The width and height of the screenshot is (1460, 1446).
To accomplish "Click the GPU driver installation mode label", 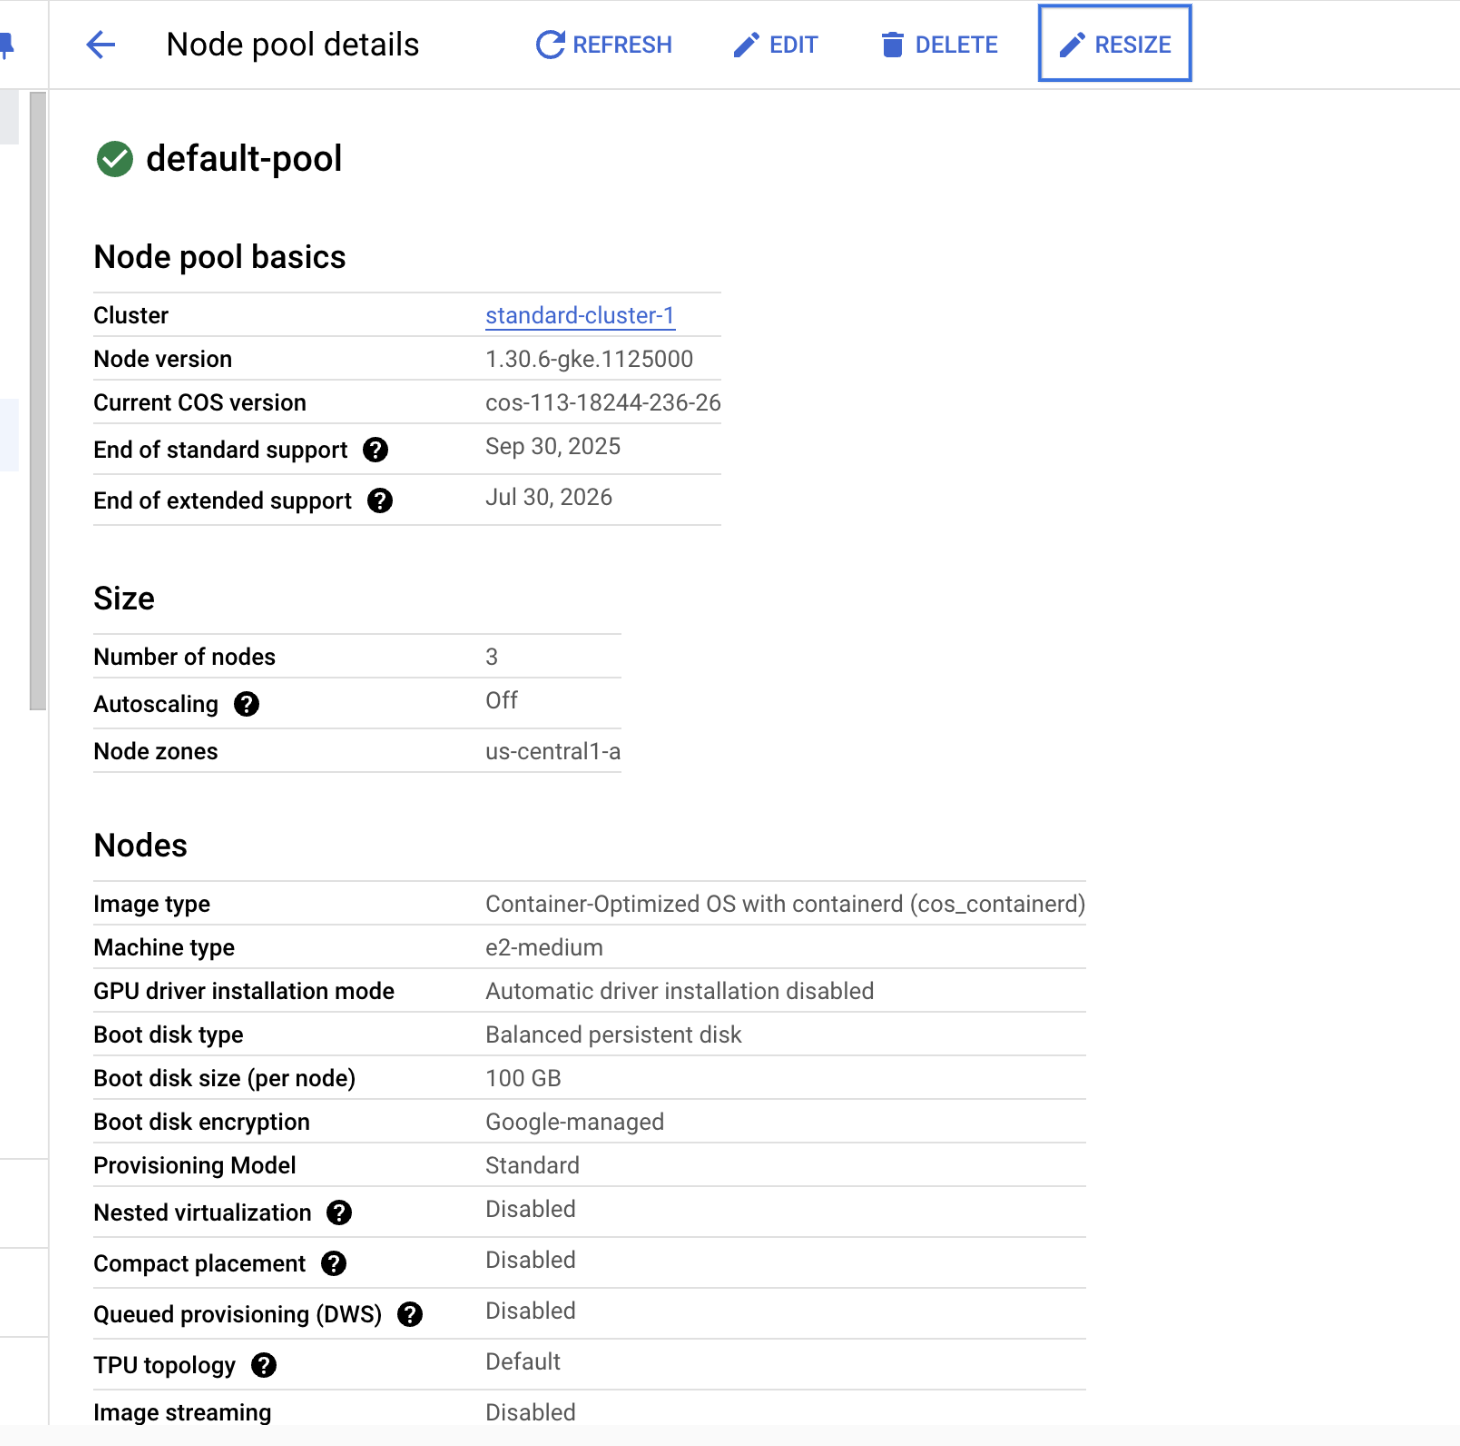I will pos(244,991).
